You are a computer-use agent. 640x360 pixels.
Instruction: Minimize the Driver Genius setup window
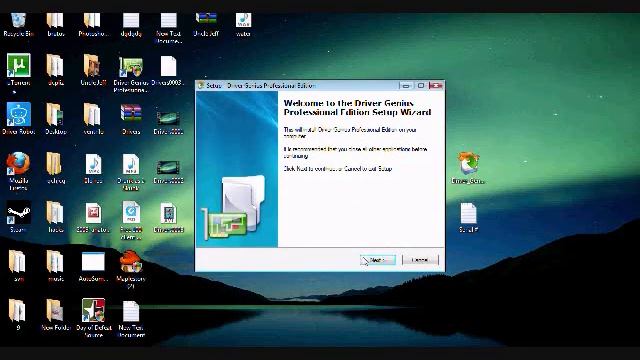pyautogui.click(x=406, y=85)
